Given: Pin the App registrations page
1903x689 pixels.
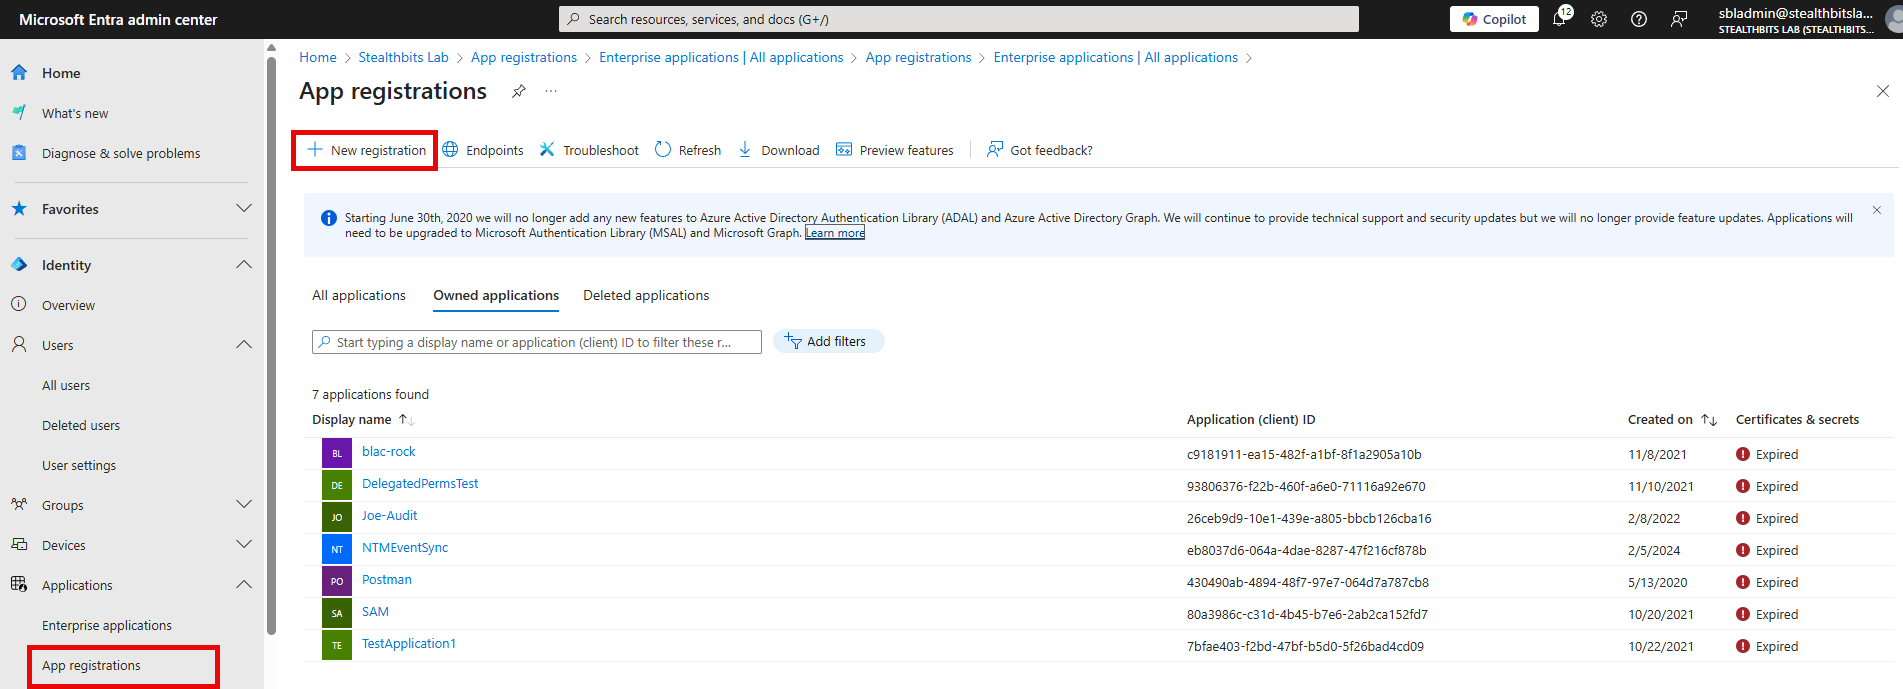Looking at the screenshot, I should [518, 91].
